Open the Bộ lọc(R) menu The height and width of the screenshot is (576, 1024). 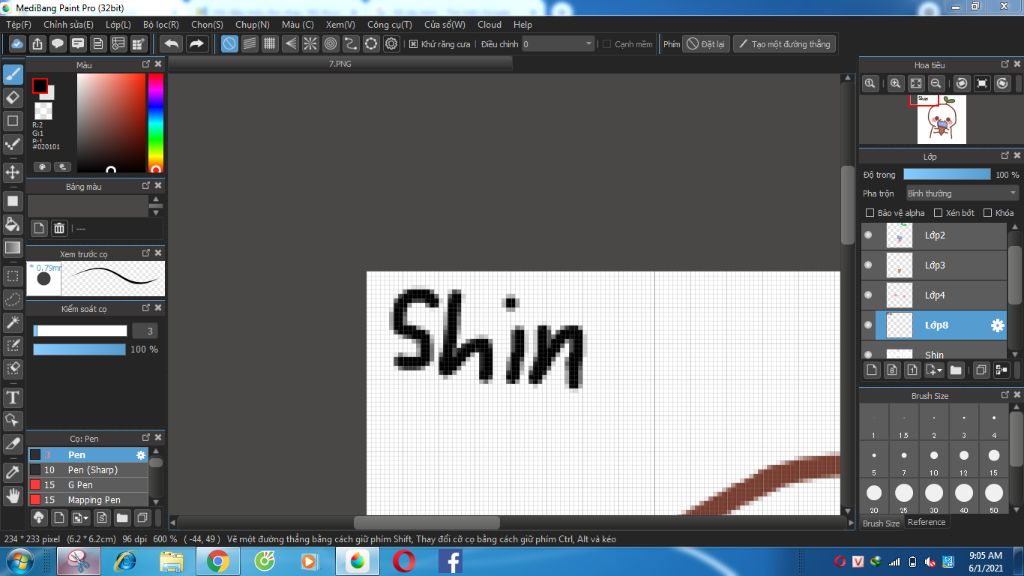coord(161,25)
